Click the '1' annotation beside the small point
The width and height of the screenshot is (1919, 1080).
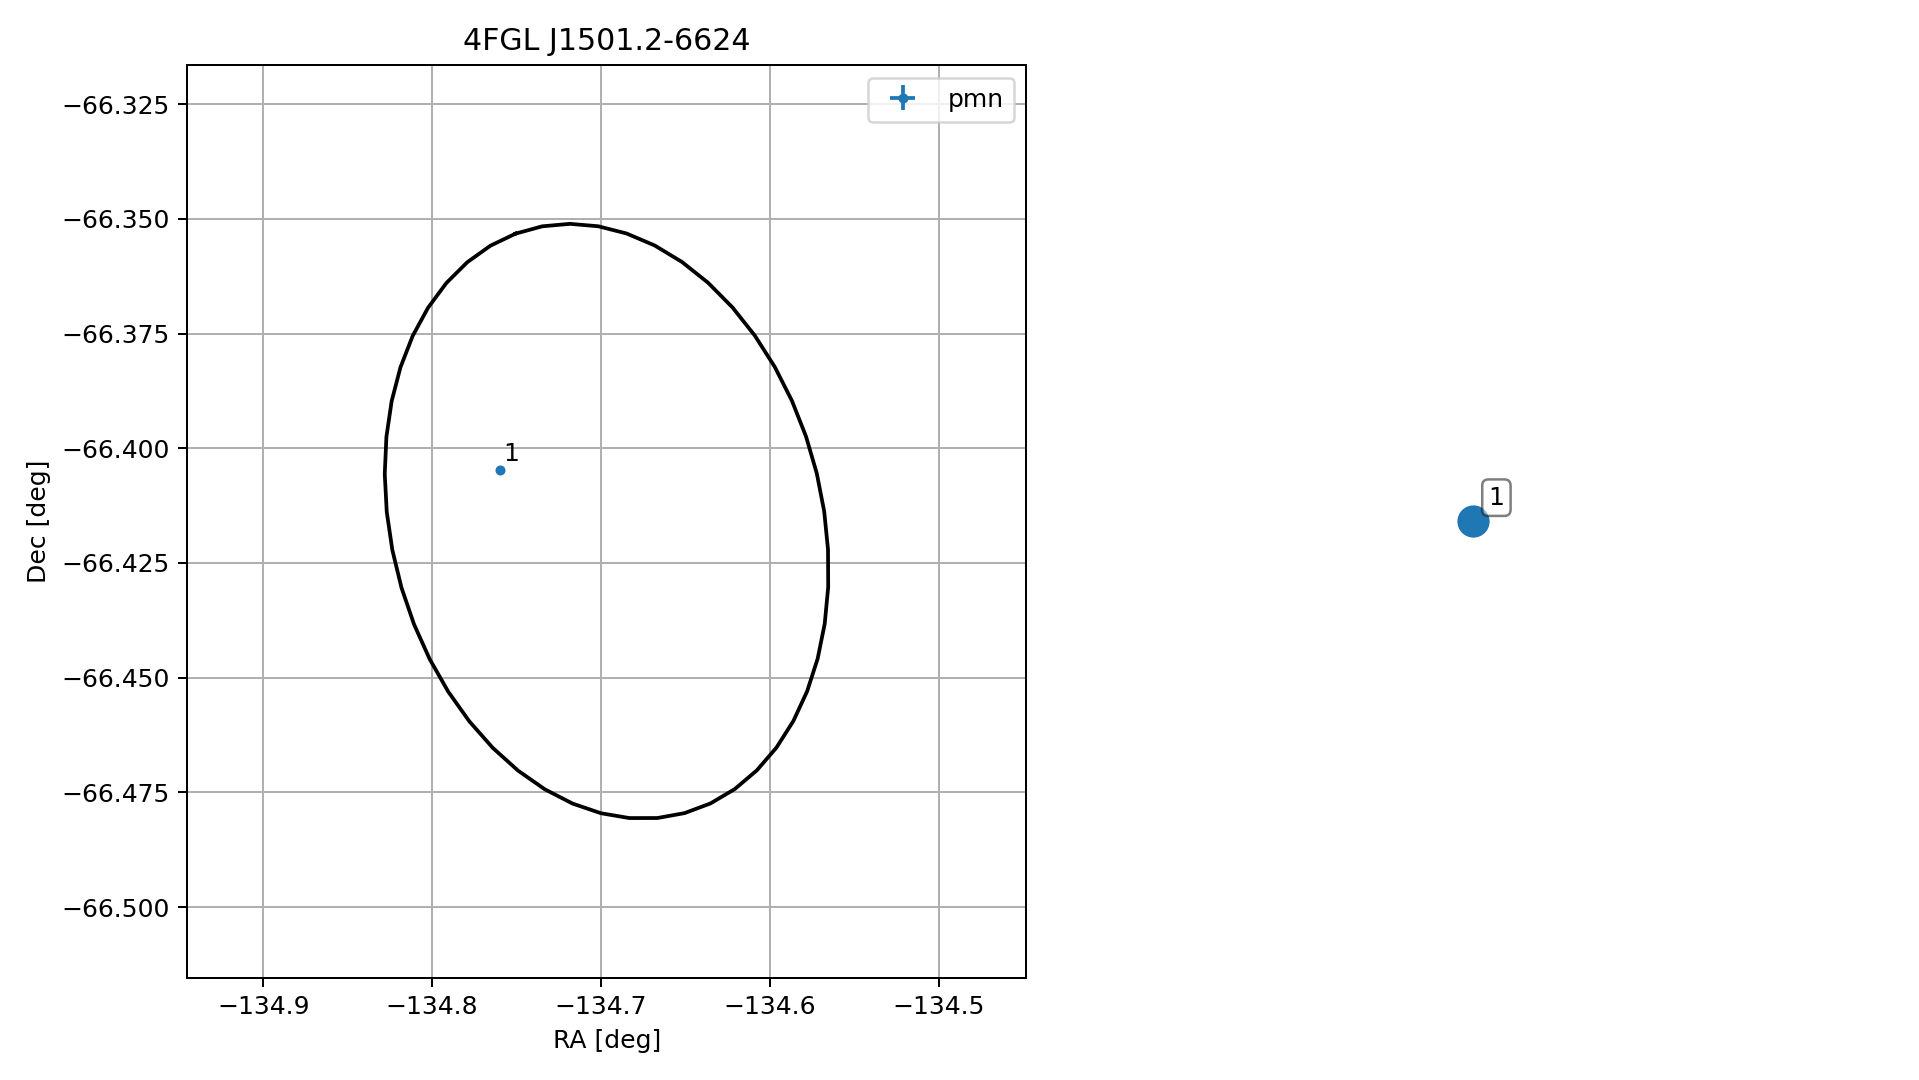[x=511, y=453]
